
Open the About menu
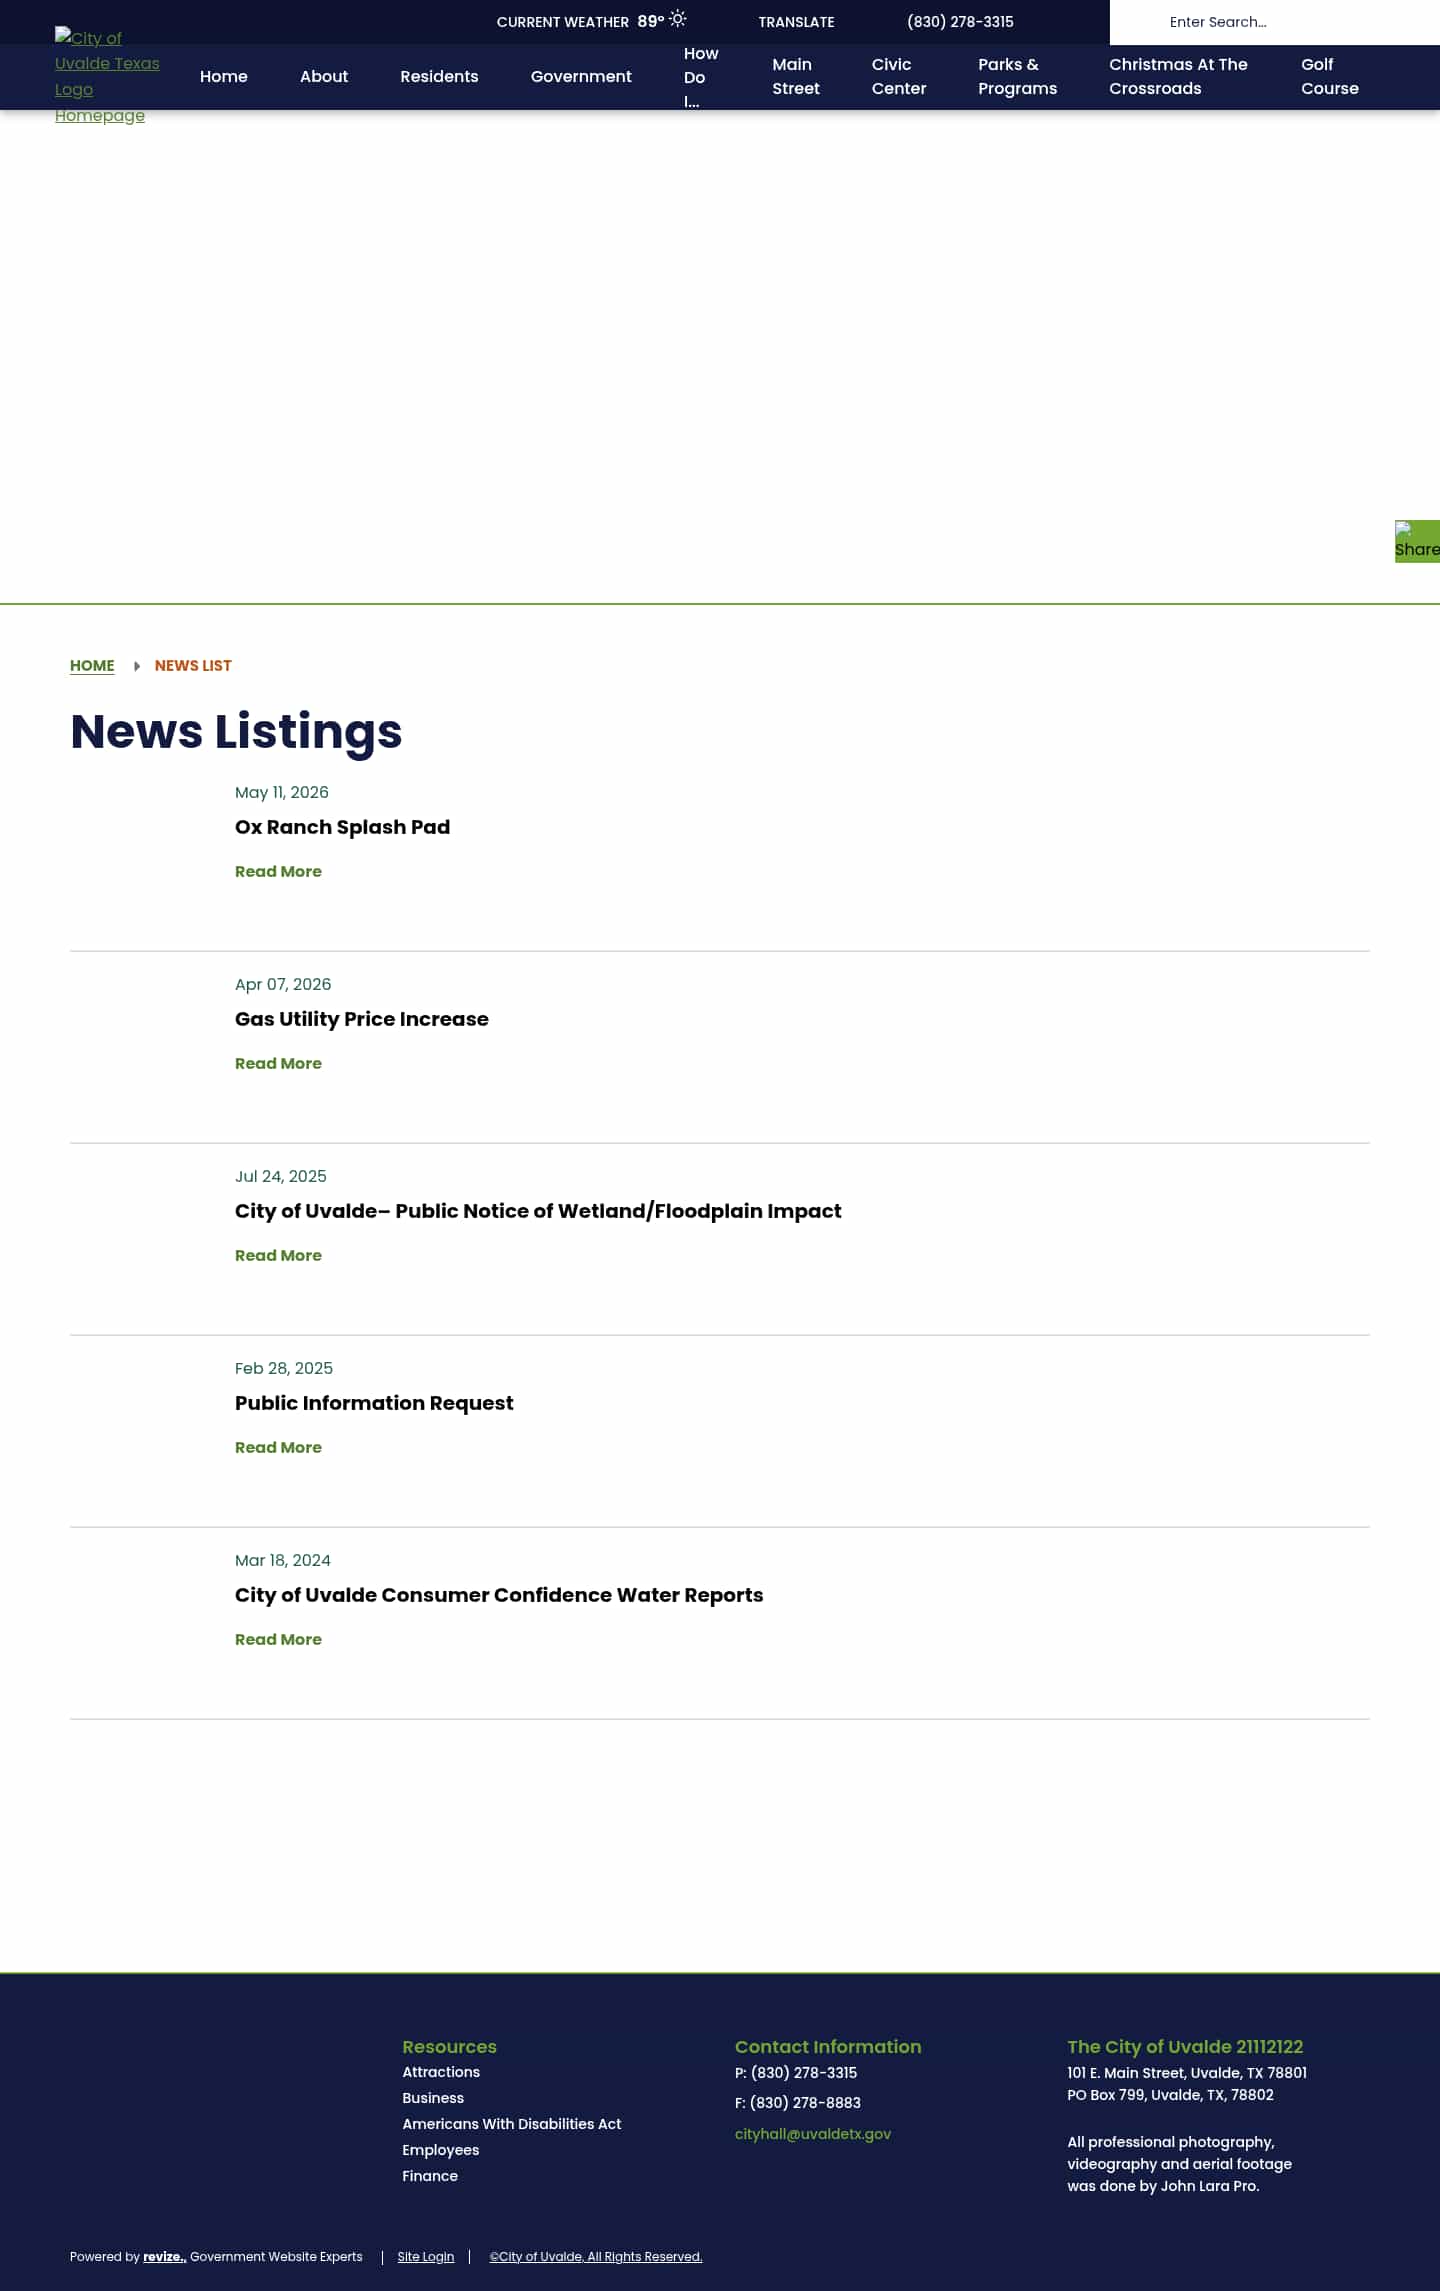[324, 77]
